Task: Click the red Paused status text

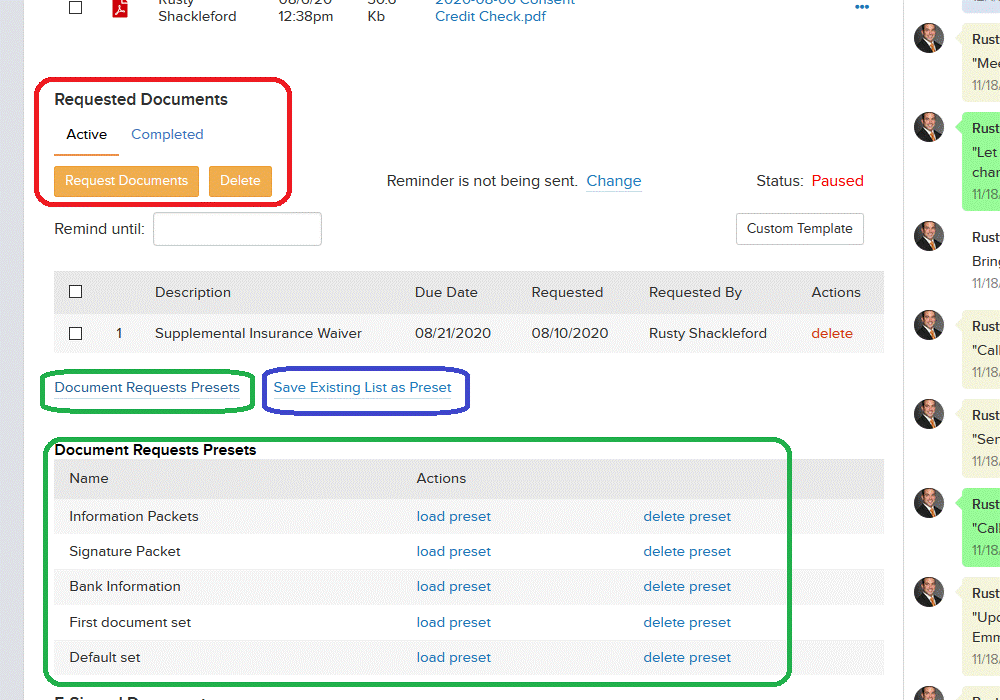Action: [837, 181]
